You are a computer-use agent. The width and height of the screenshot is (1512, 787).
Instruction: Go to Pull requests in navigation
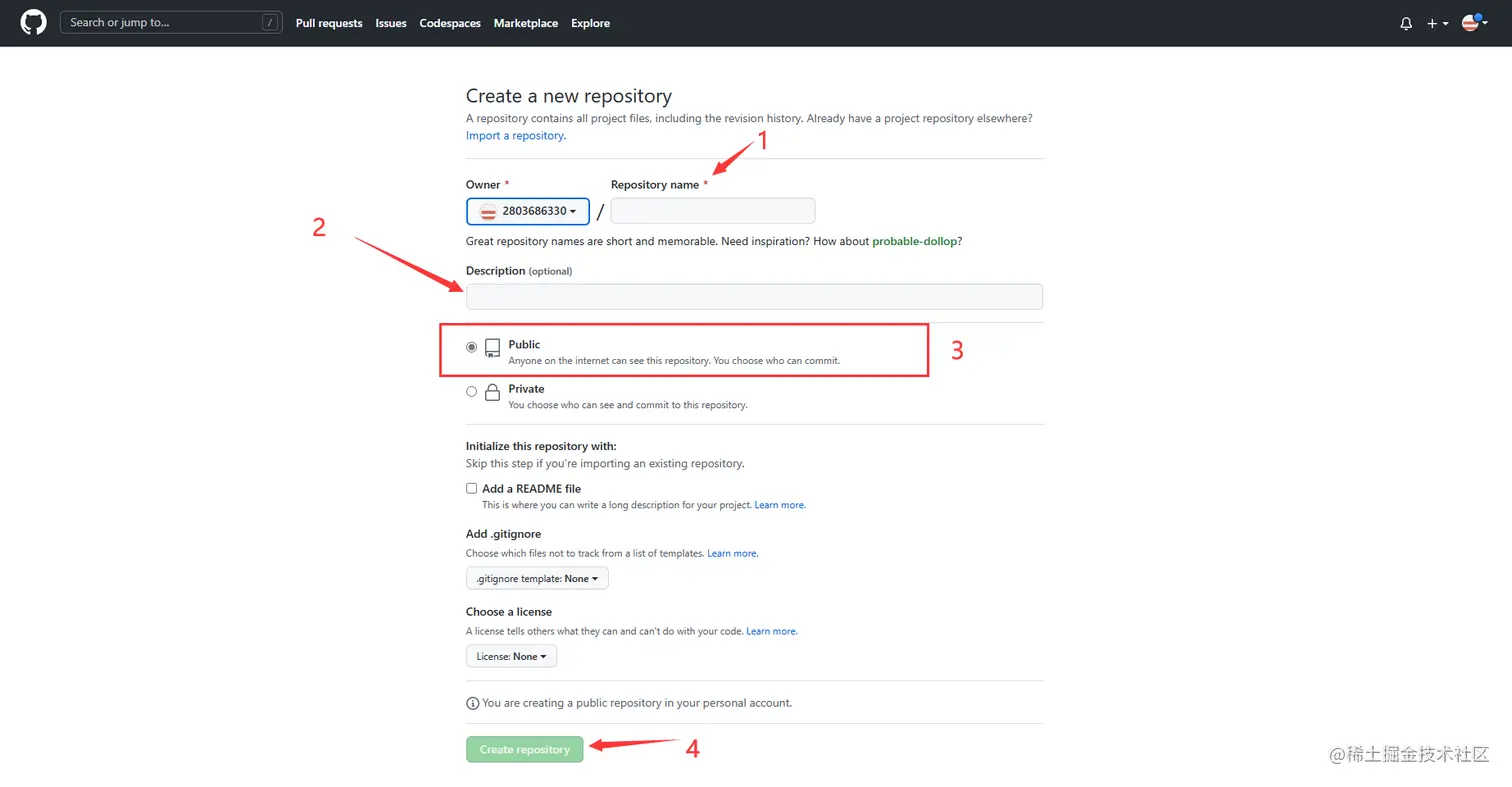click(x=329, y=23)
